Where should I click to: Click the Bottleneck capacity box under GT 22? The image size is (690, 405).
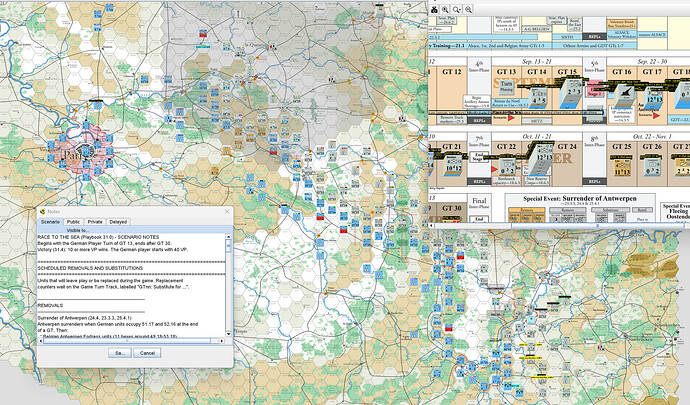(x=507, y=180)
